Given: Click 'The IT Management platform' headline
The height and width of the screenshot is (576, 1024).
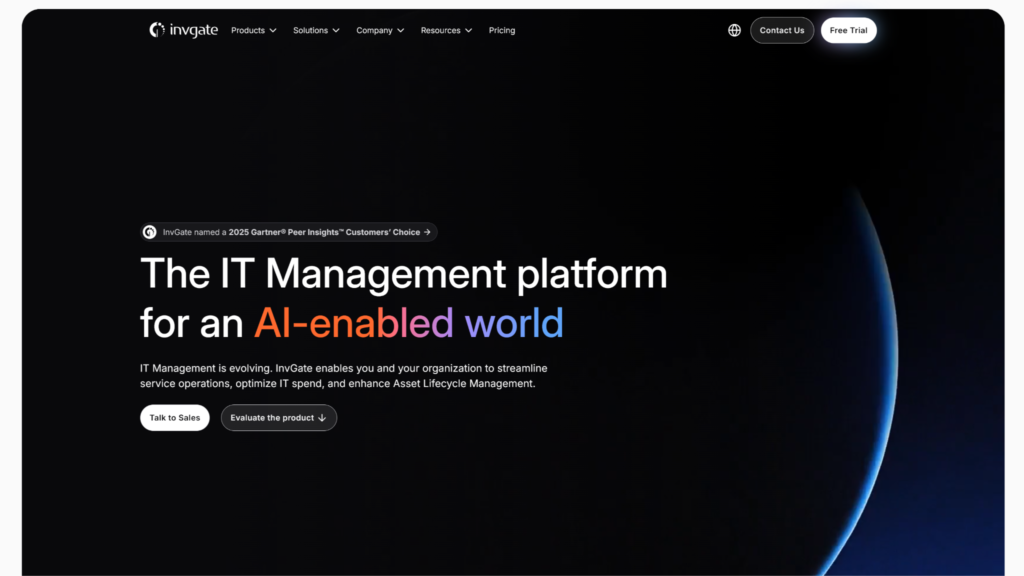Looking at the screenshot, I should [x=404, y=273].
